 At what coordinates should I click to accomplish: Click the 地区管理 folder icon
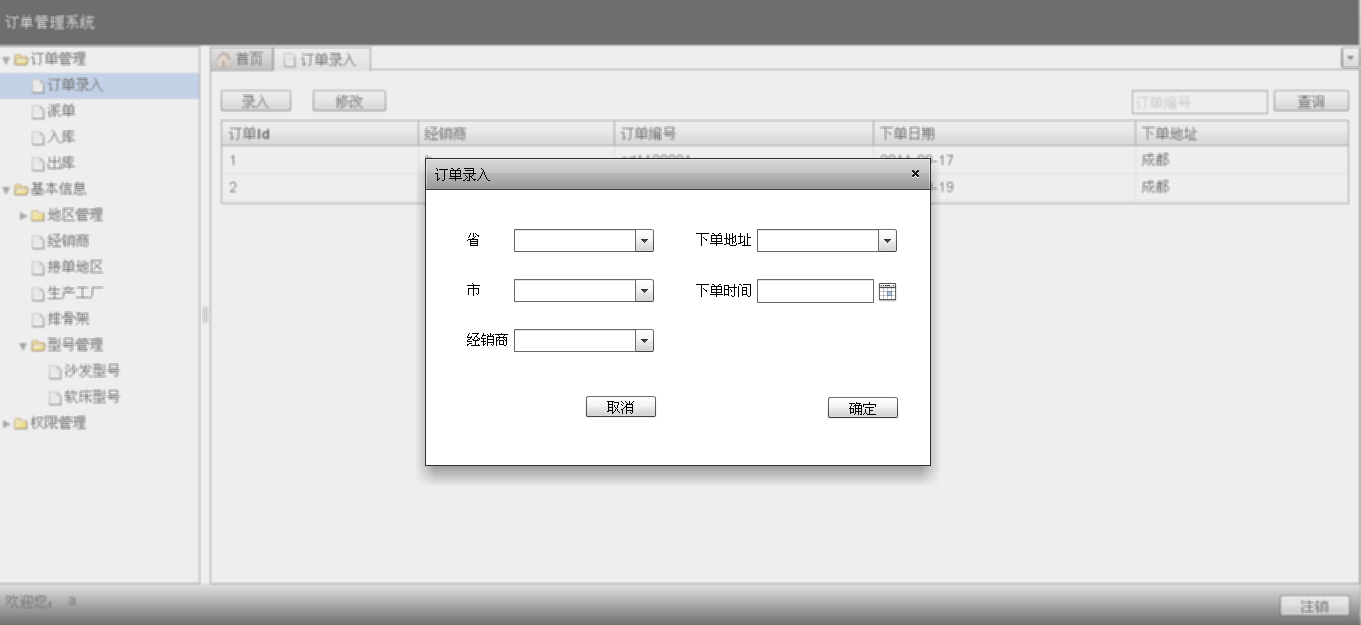pyautogui.click(x=38, y=216)
